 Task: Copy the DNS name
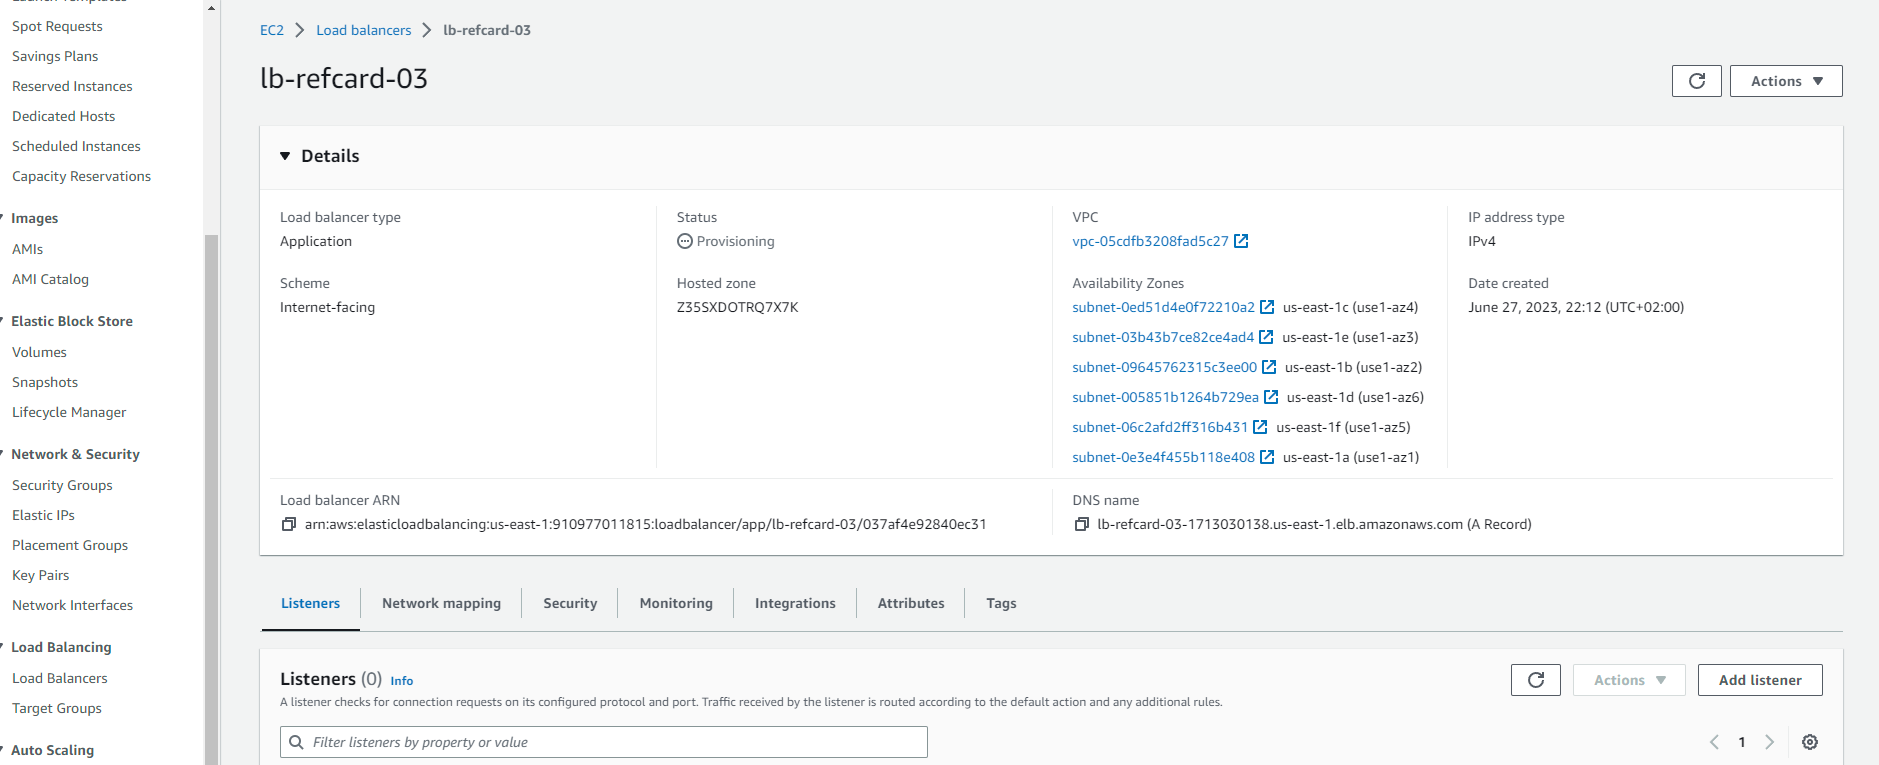1081,524
